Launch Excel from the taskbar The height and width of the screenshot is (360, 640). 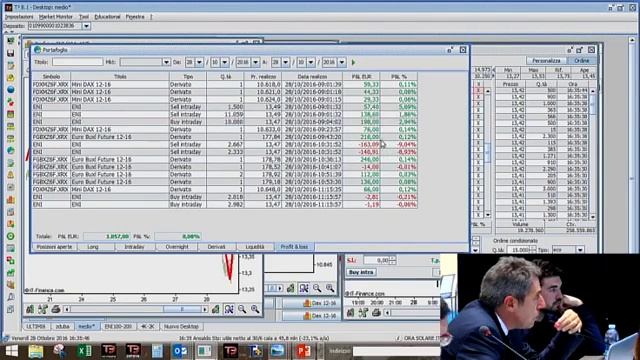tap(84, 351)
